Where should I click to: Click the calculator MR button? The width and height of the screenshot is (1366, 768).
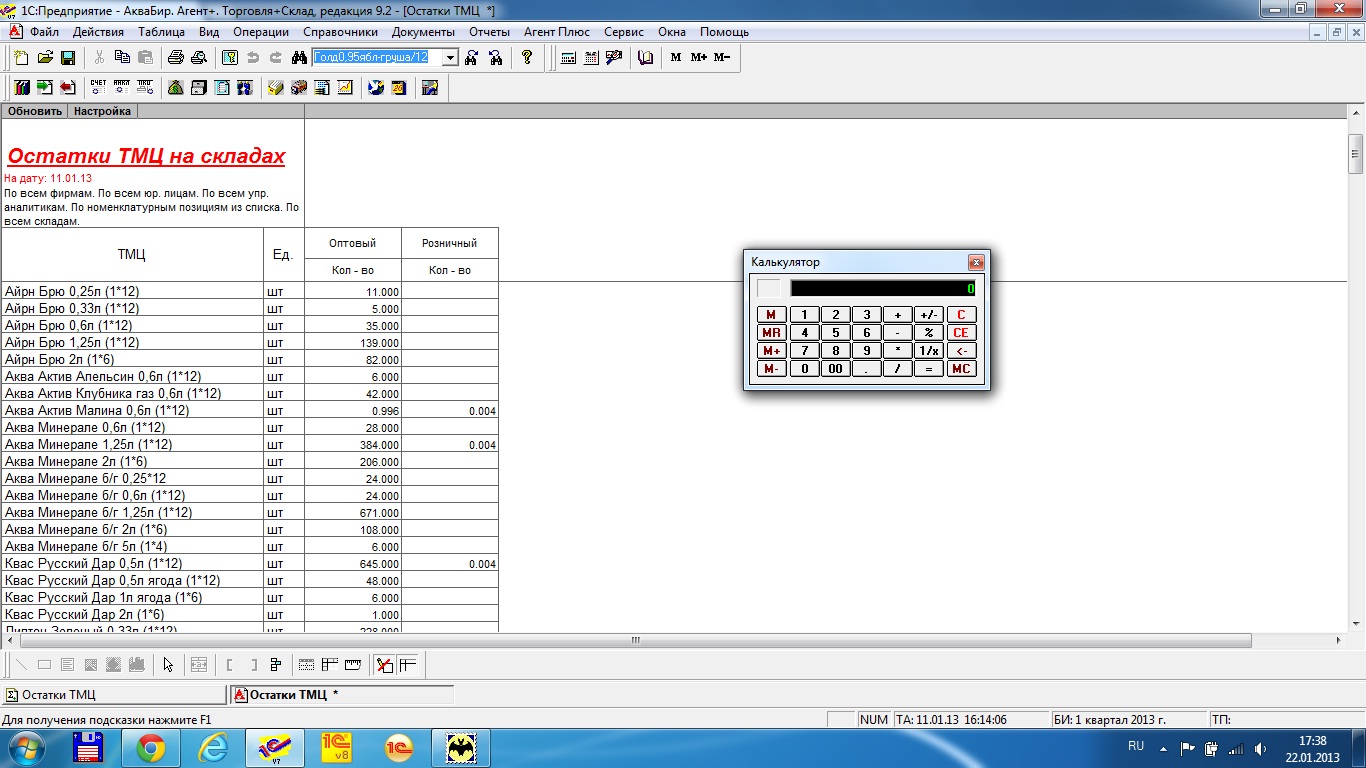771,333
